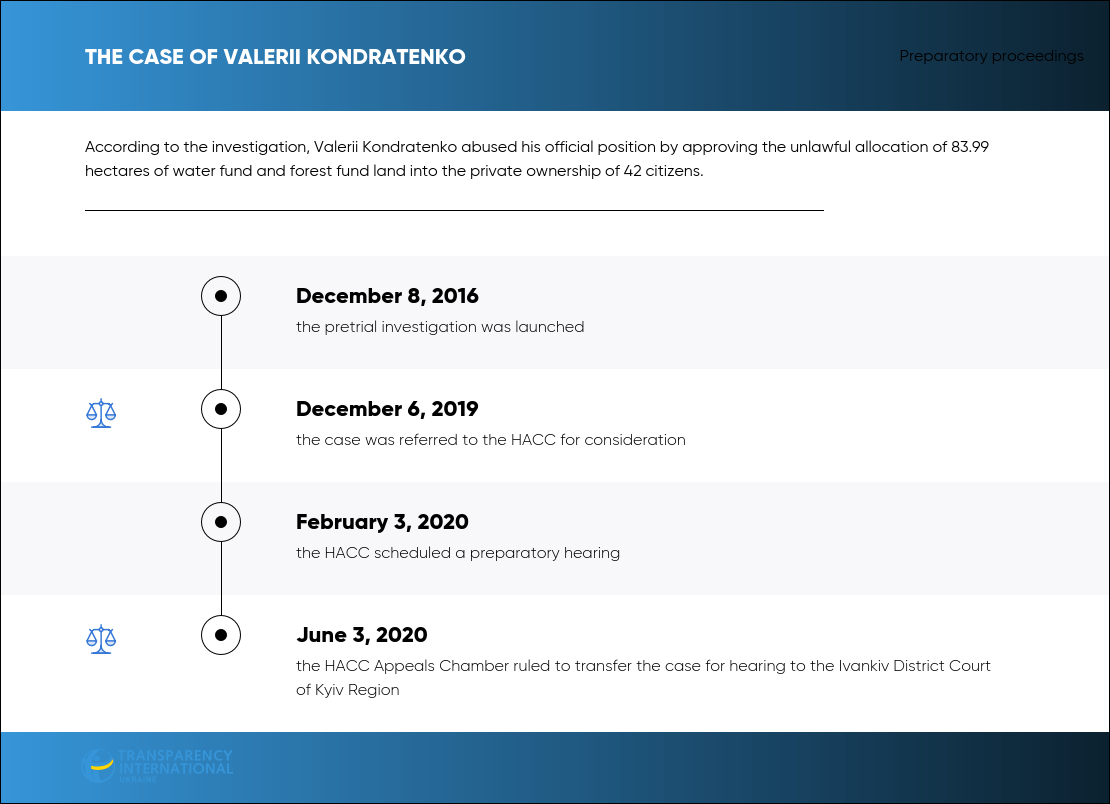
Task: Click the Transparency International Ukraine logo
Action: pos(157,766)
